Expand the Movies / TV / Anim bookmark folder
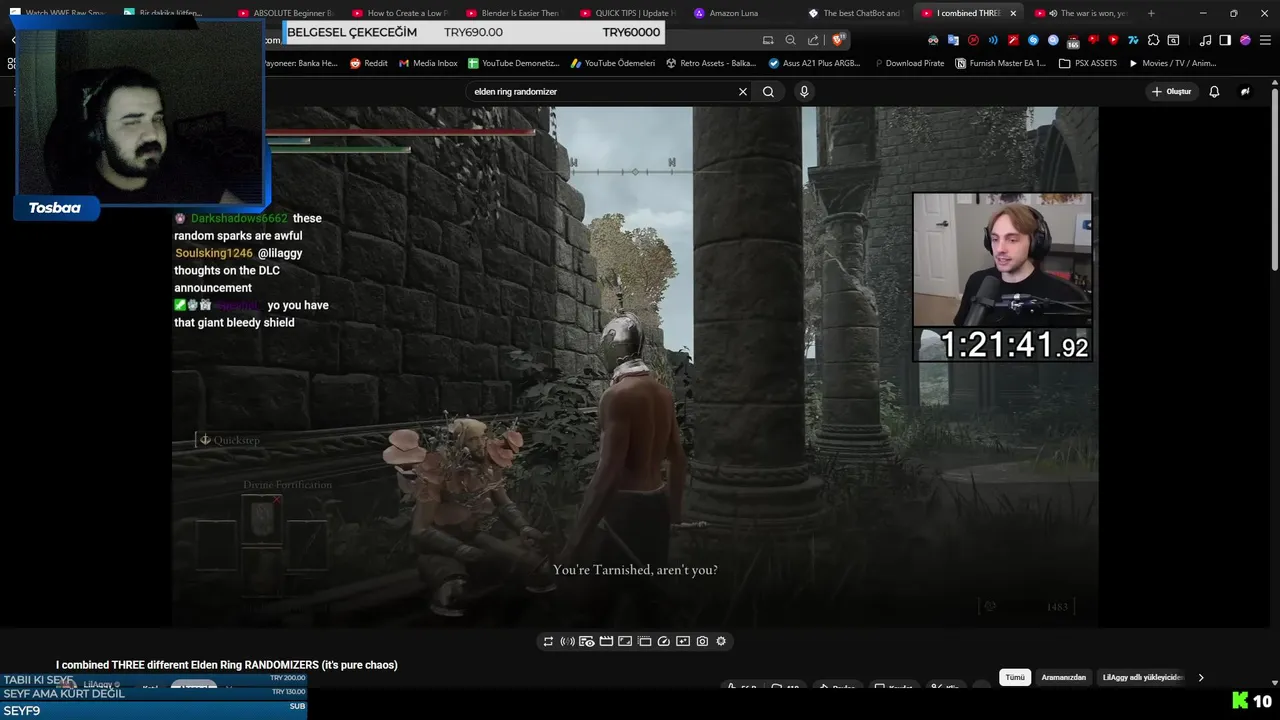Viewport: 1280px width, 720px height. point(1172,63)
